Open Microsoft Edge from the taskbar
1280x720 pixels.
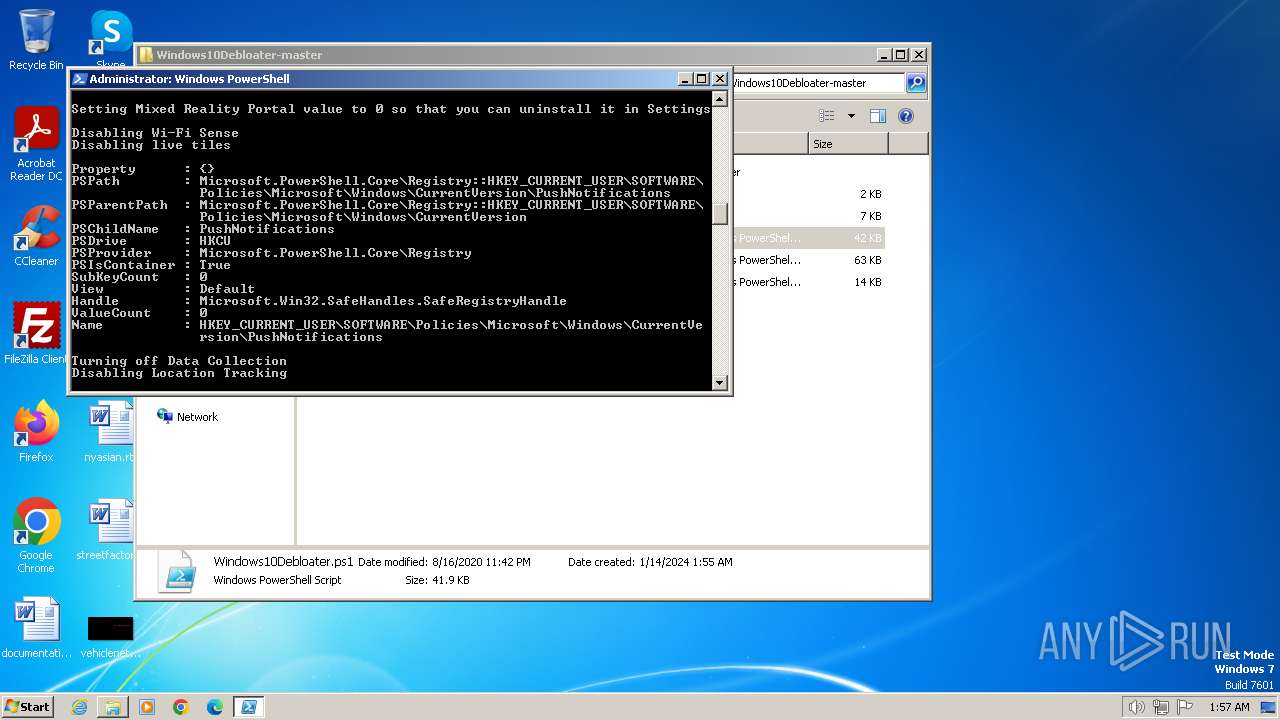click(215, 707)
